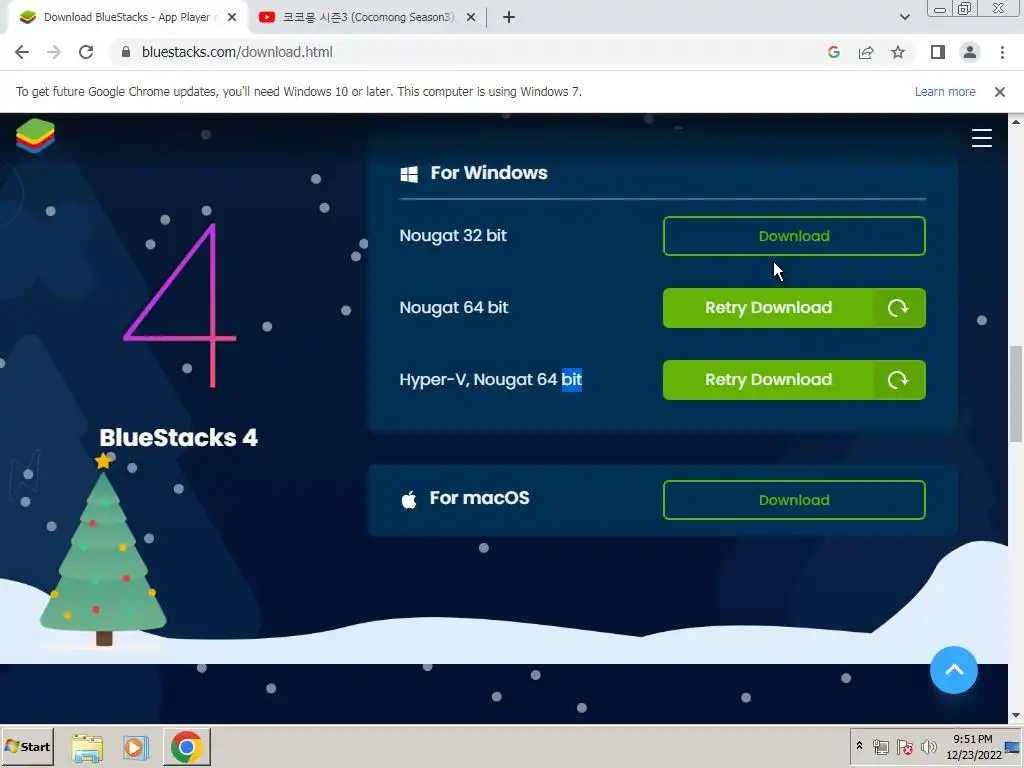Open the network tray icon
Screen dimensions: 1024x768
[880, 746]
